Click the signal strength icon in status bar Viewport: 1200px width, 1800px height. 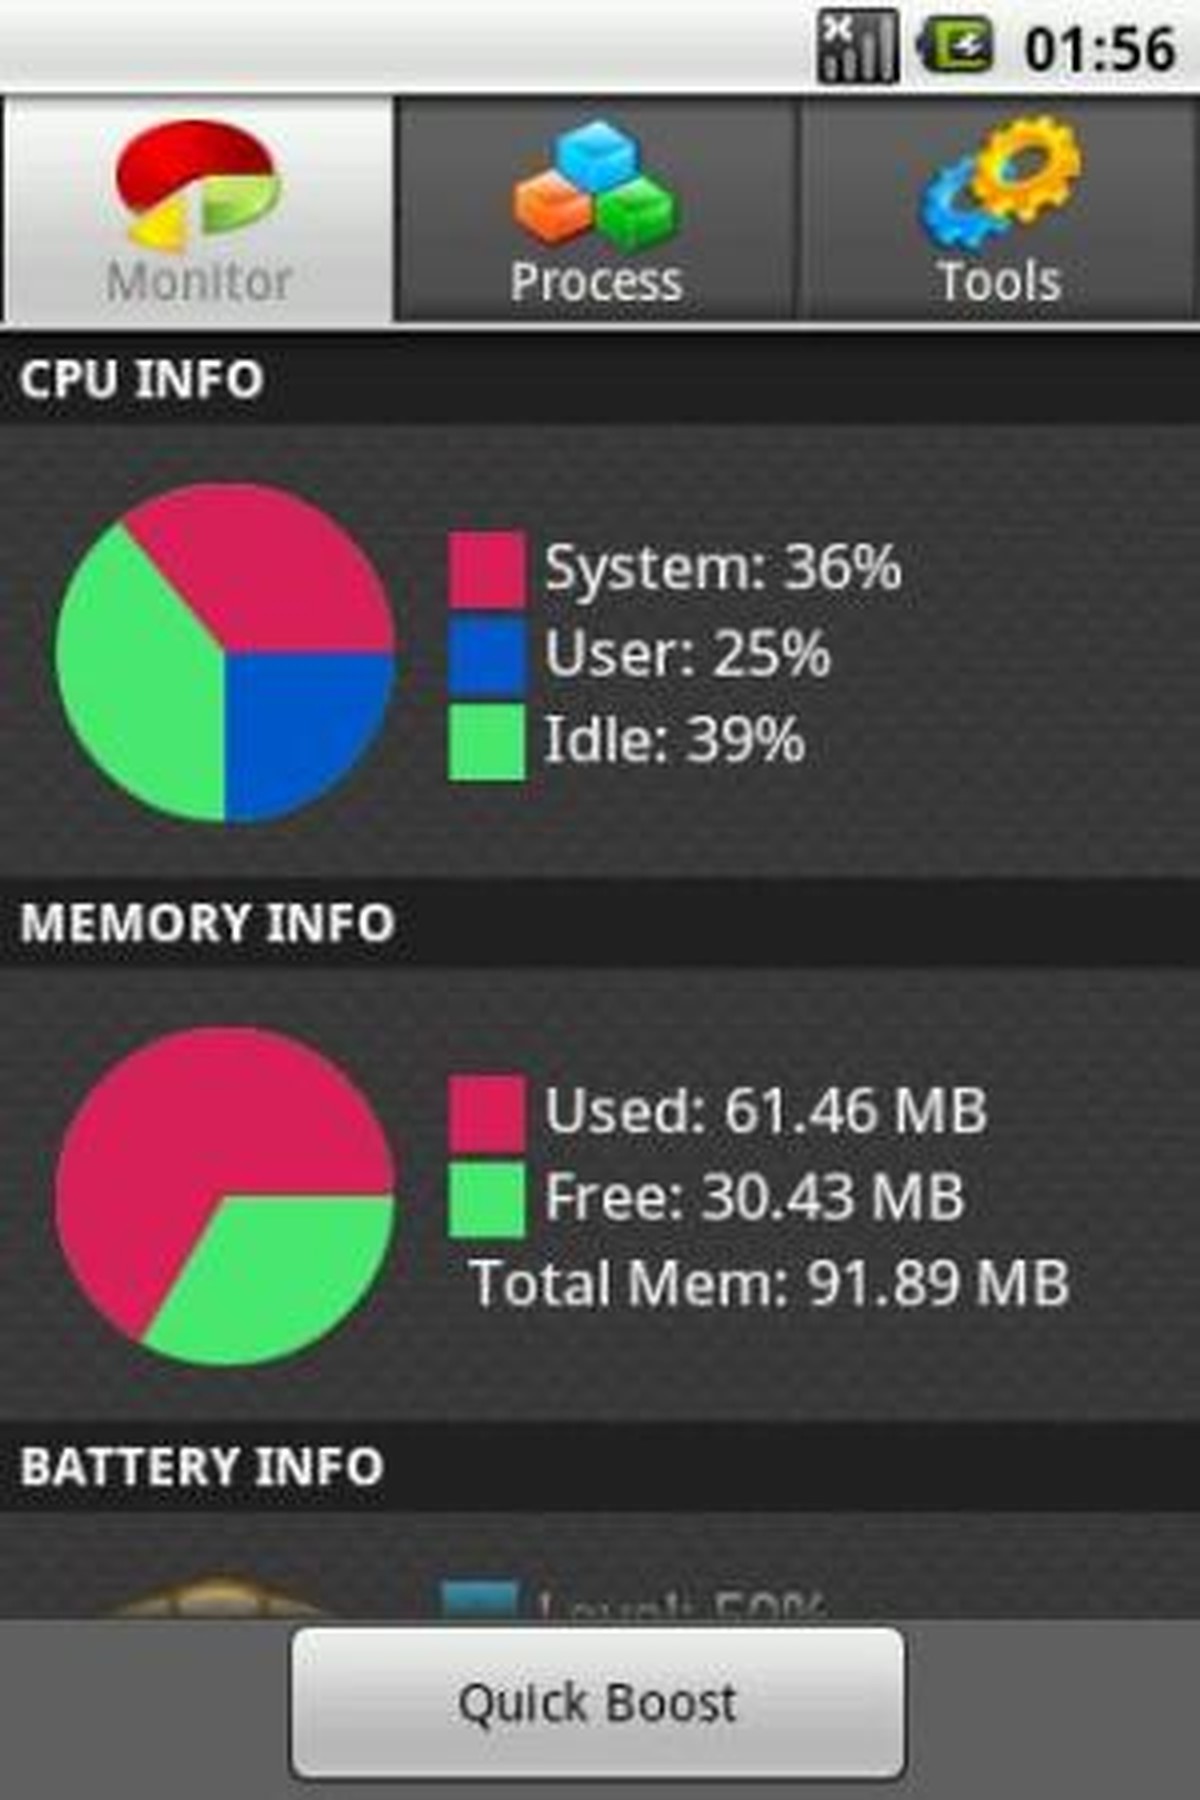(856, 46)
